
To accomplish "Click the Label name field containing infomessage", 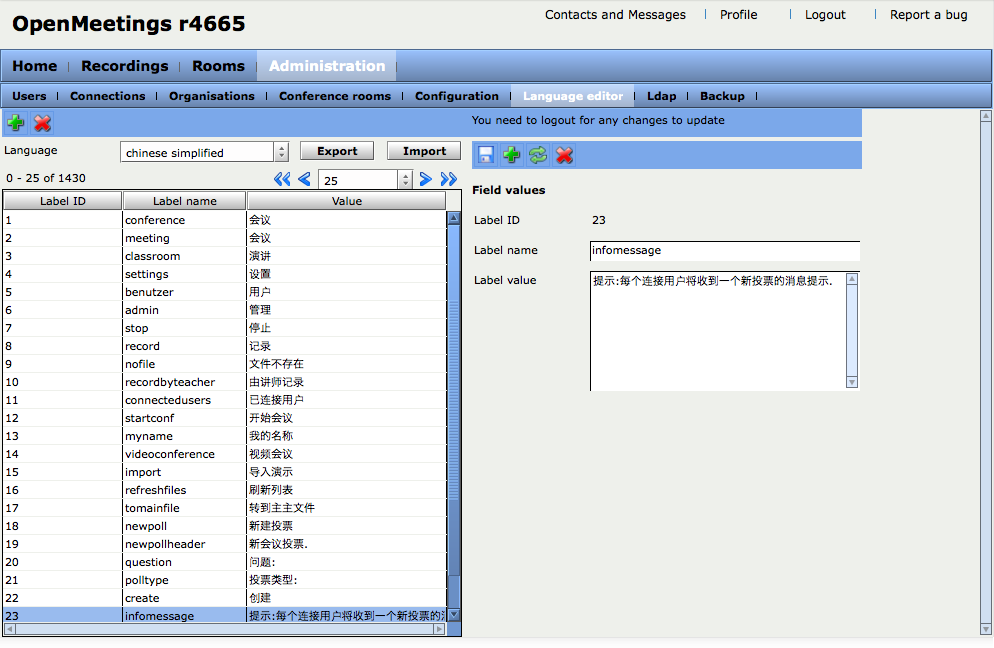I will [725, 250].
